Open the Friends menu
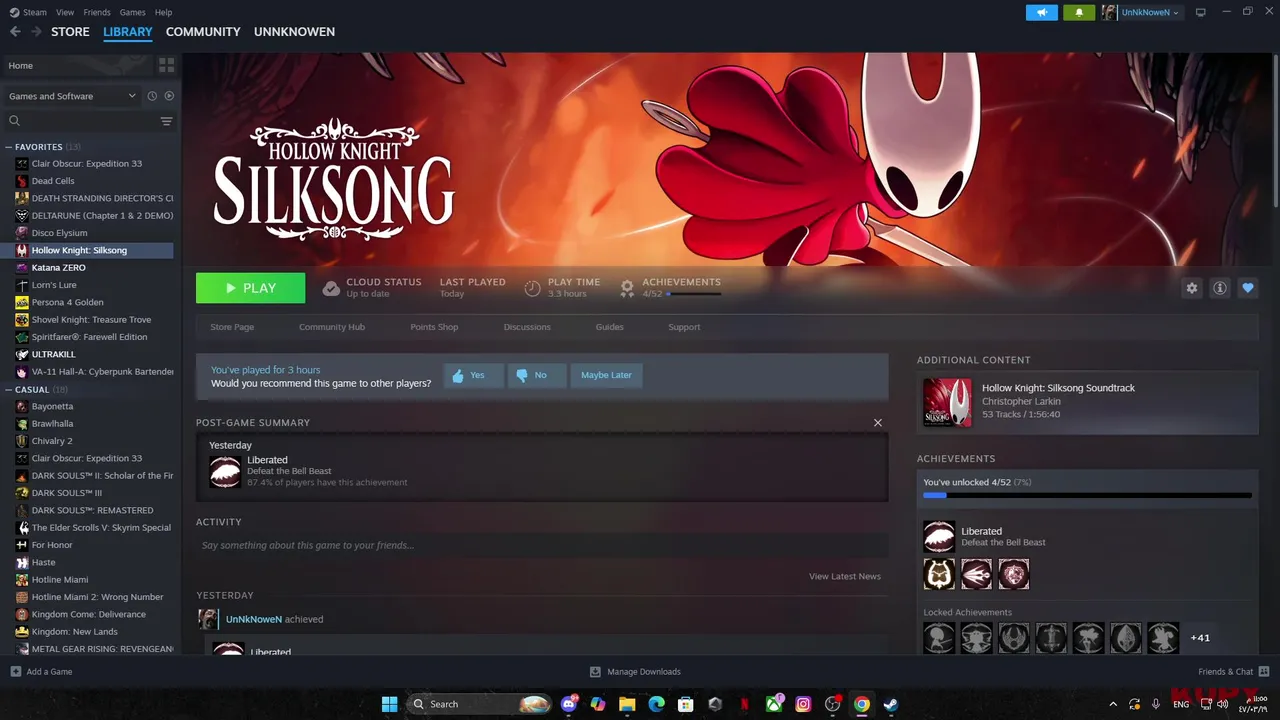The height and width of the screenshot is (720, 1280). [97, 12]
